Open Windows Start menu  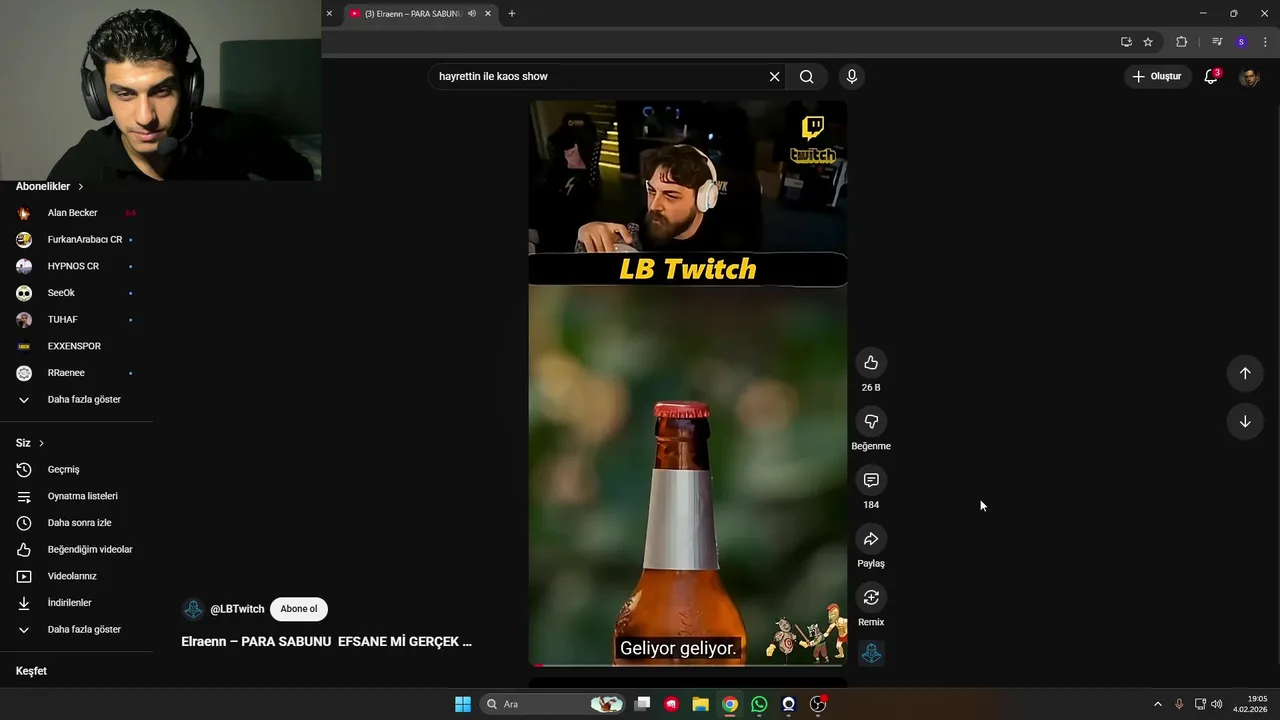(463, 704)
